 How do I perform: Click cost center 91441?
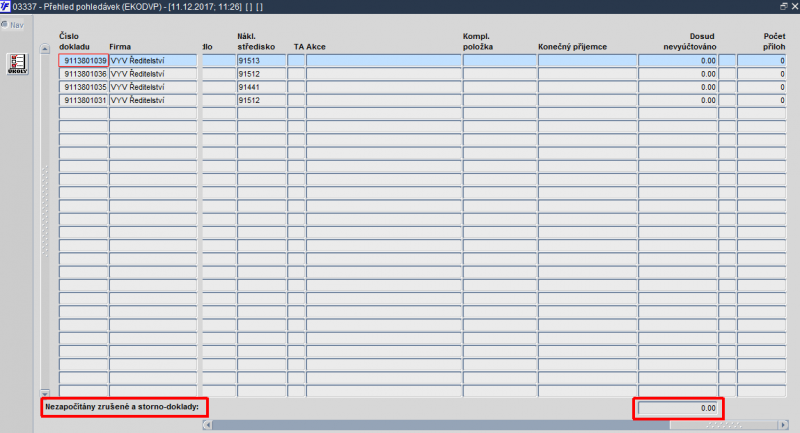click(x=261, y=87)
